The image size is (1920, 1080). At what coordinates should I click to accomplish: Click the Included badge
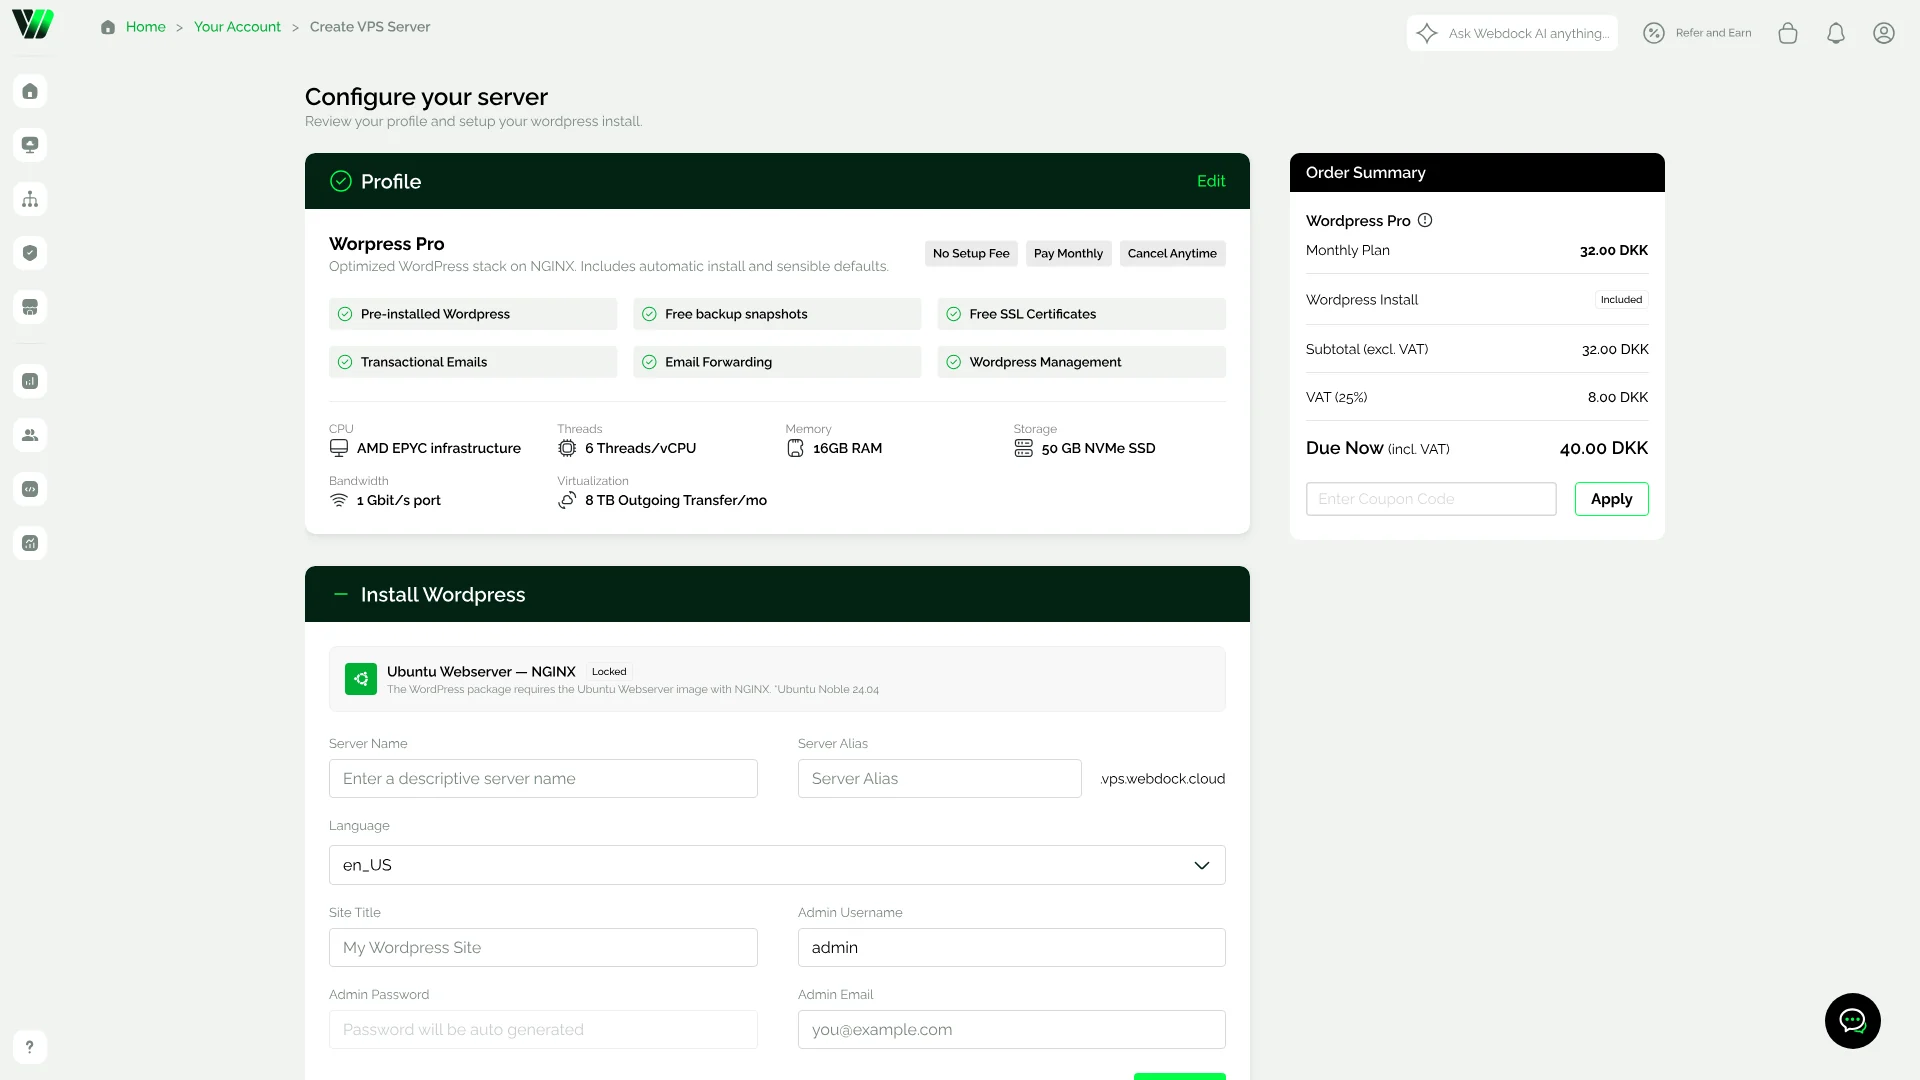(x=1621, y=300)
